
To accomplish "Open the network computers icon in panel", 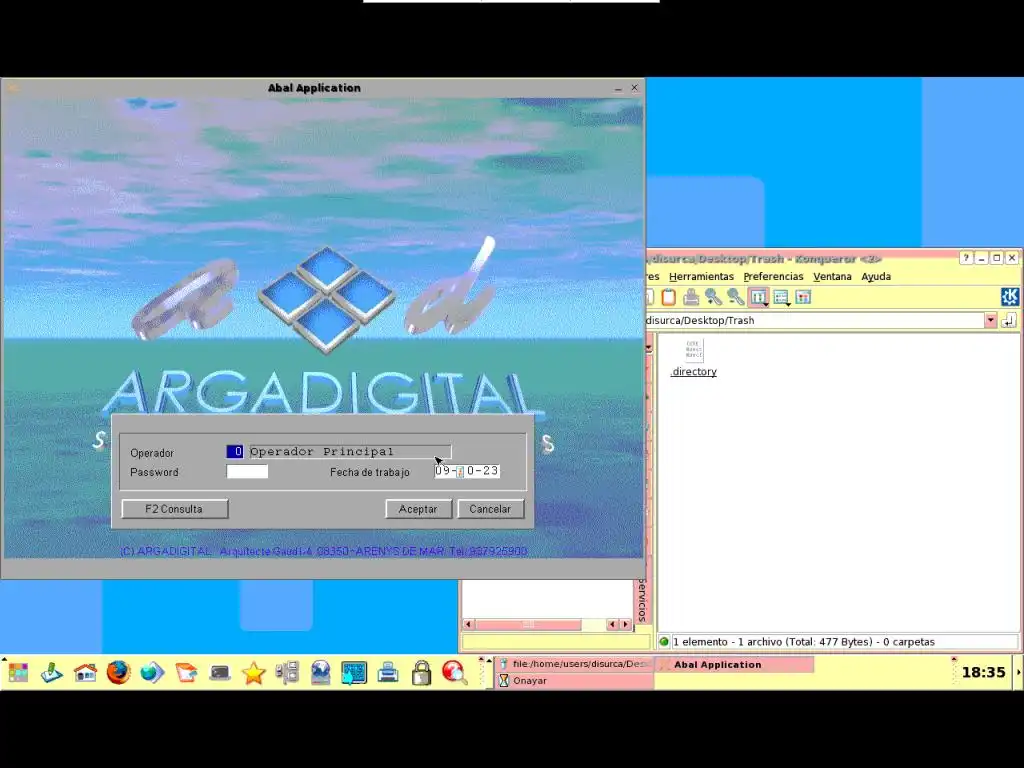I will point(287,673).
